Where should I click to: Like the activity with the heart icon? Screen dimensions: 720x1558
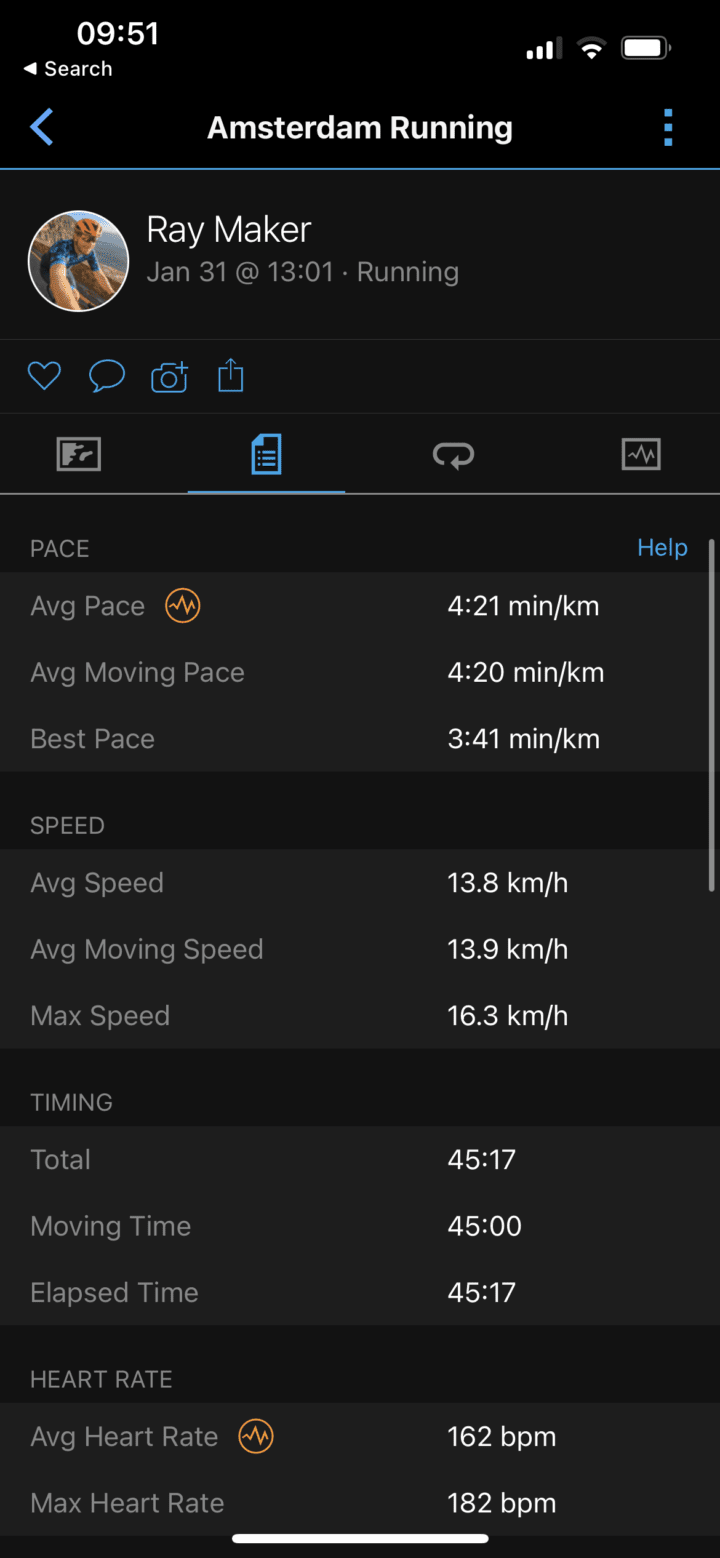coord(44,376)
